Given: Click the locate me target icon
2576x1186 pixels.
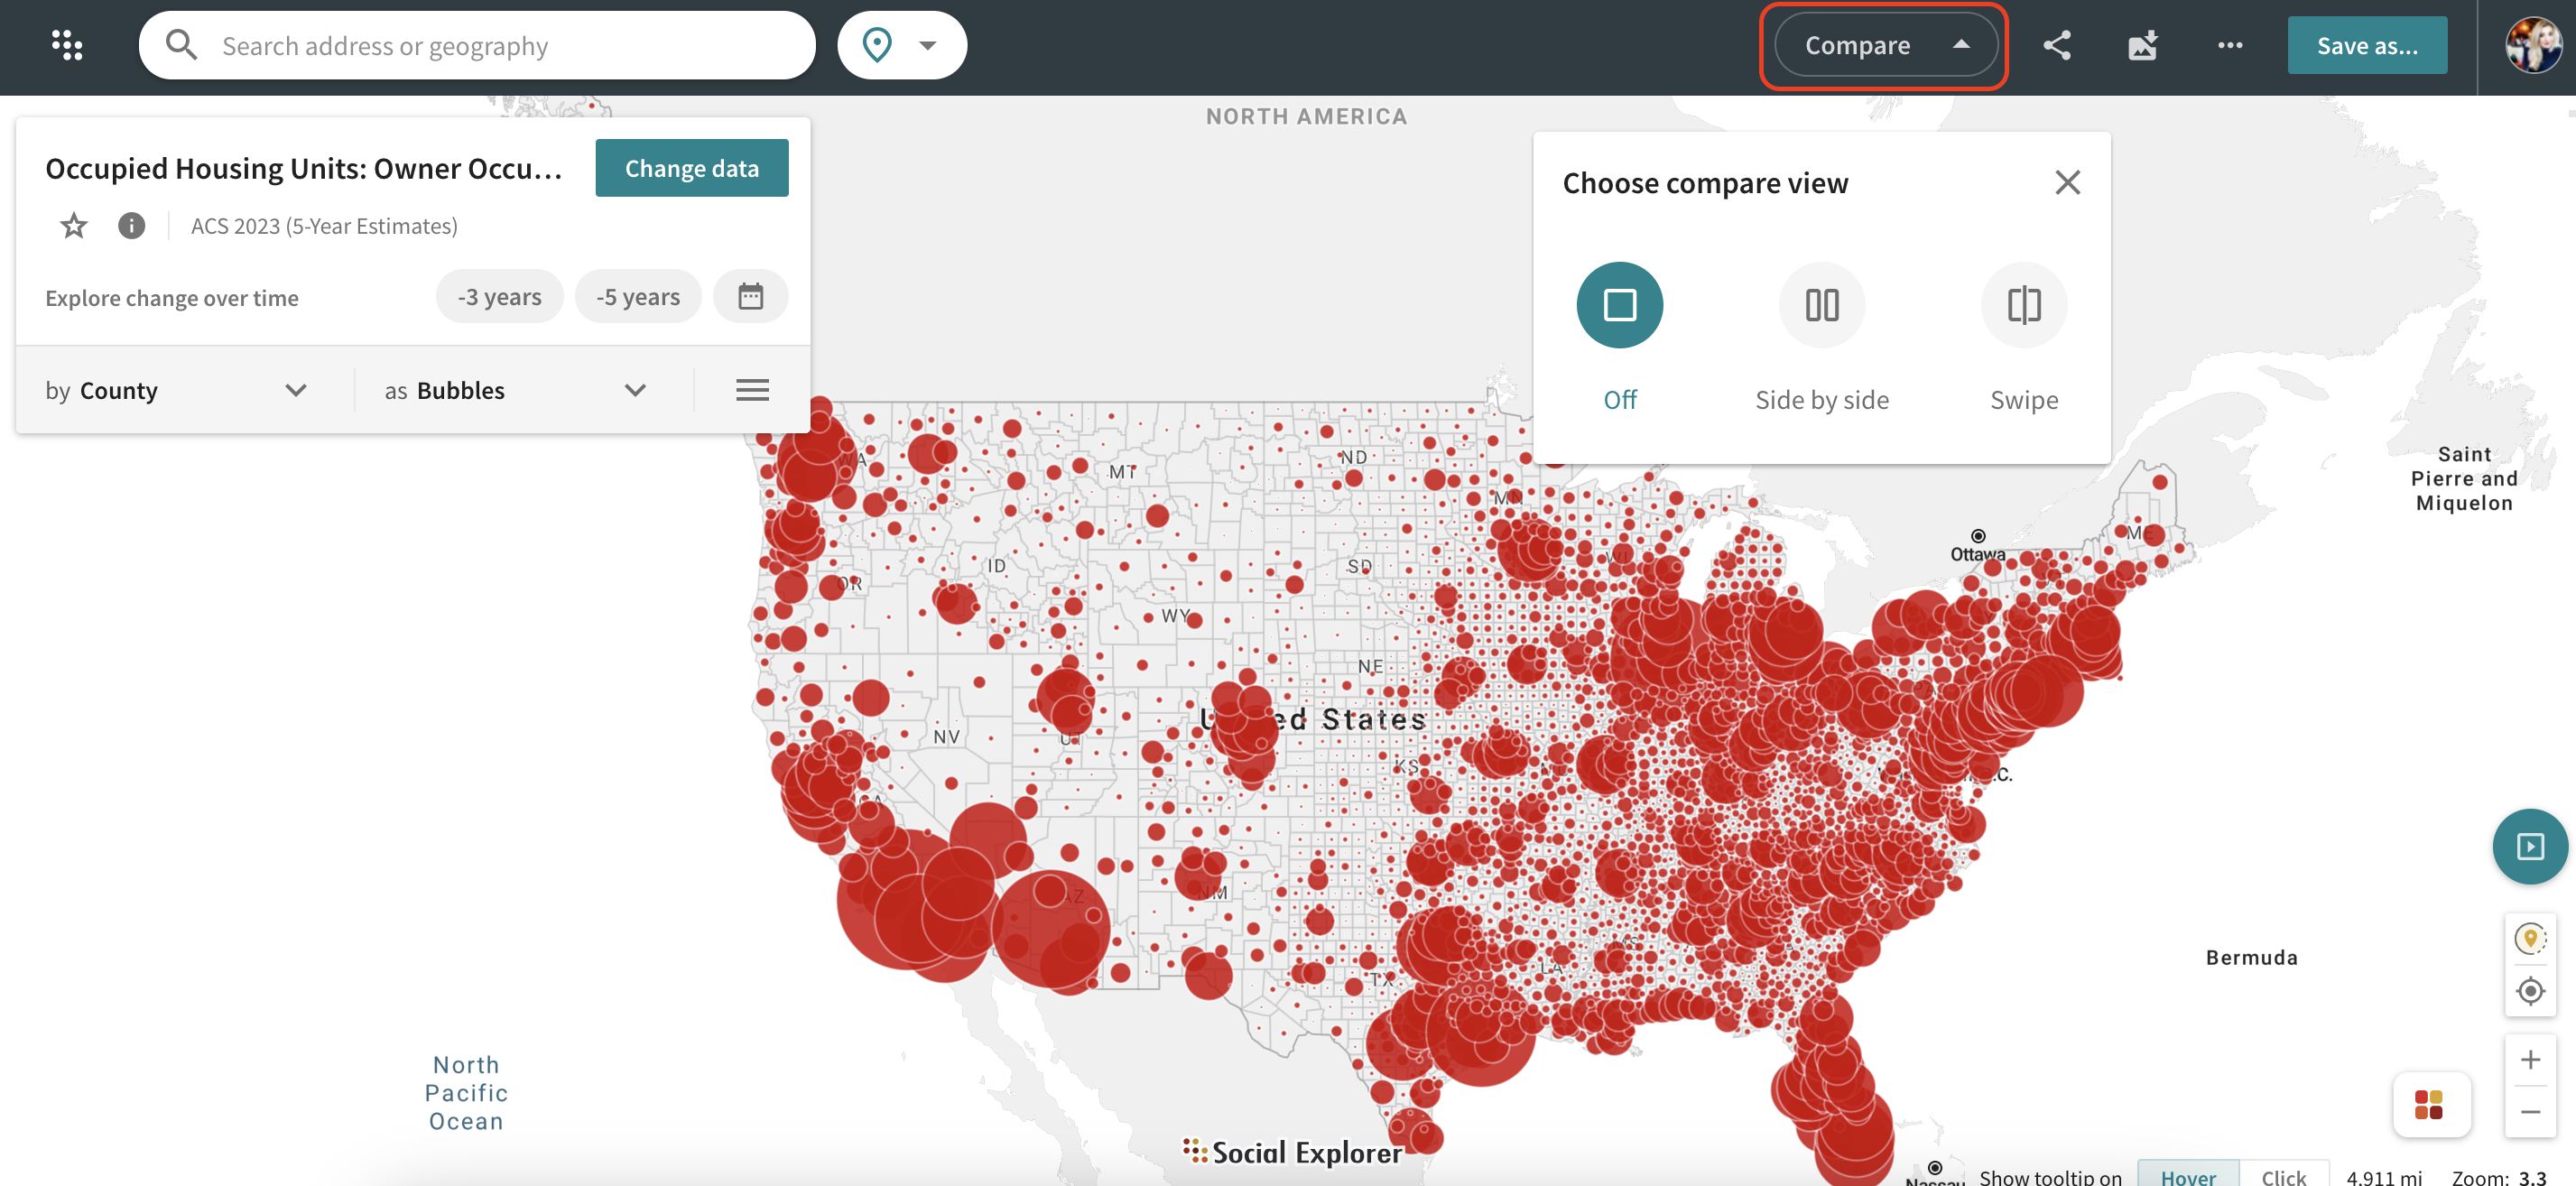Looking at the screenshot, I should coord(2530,991).
